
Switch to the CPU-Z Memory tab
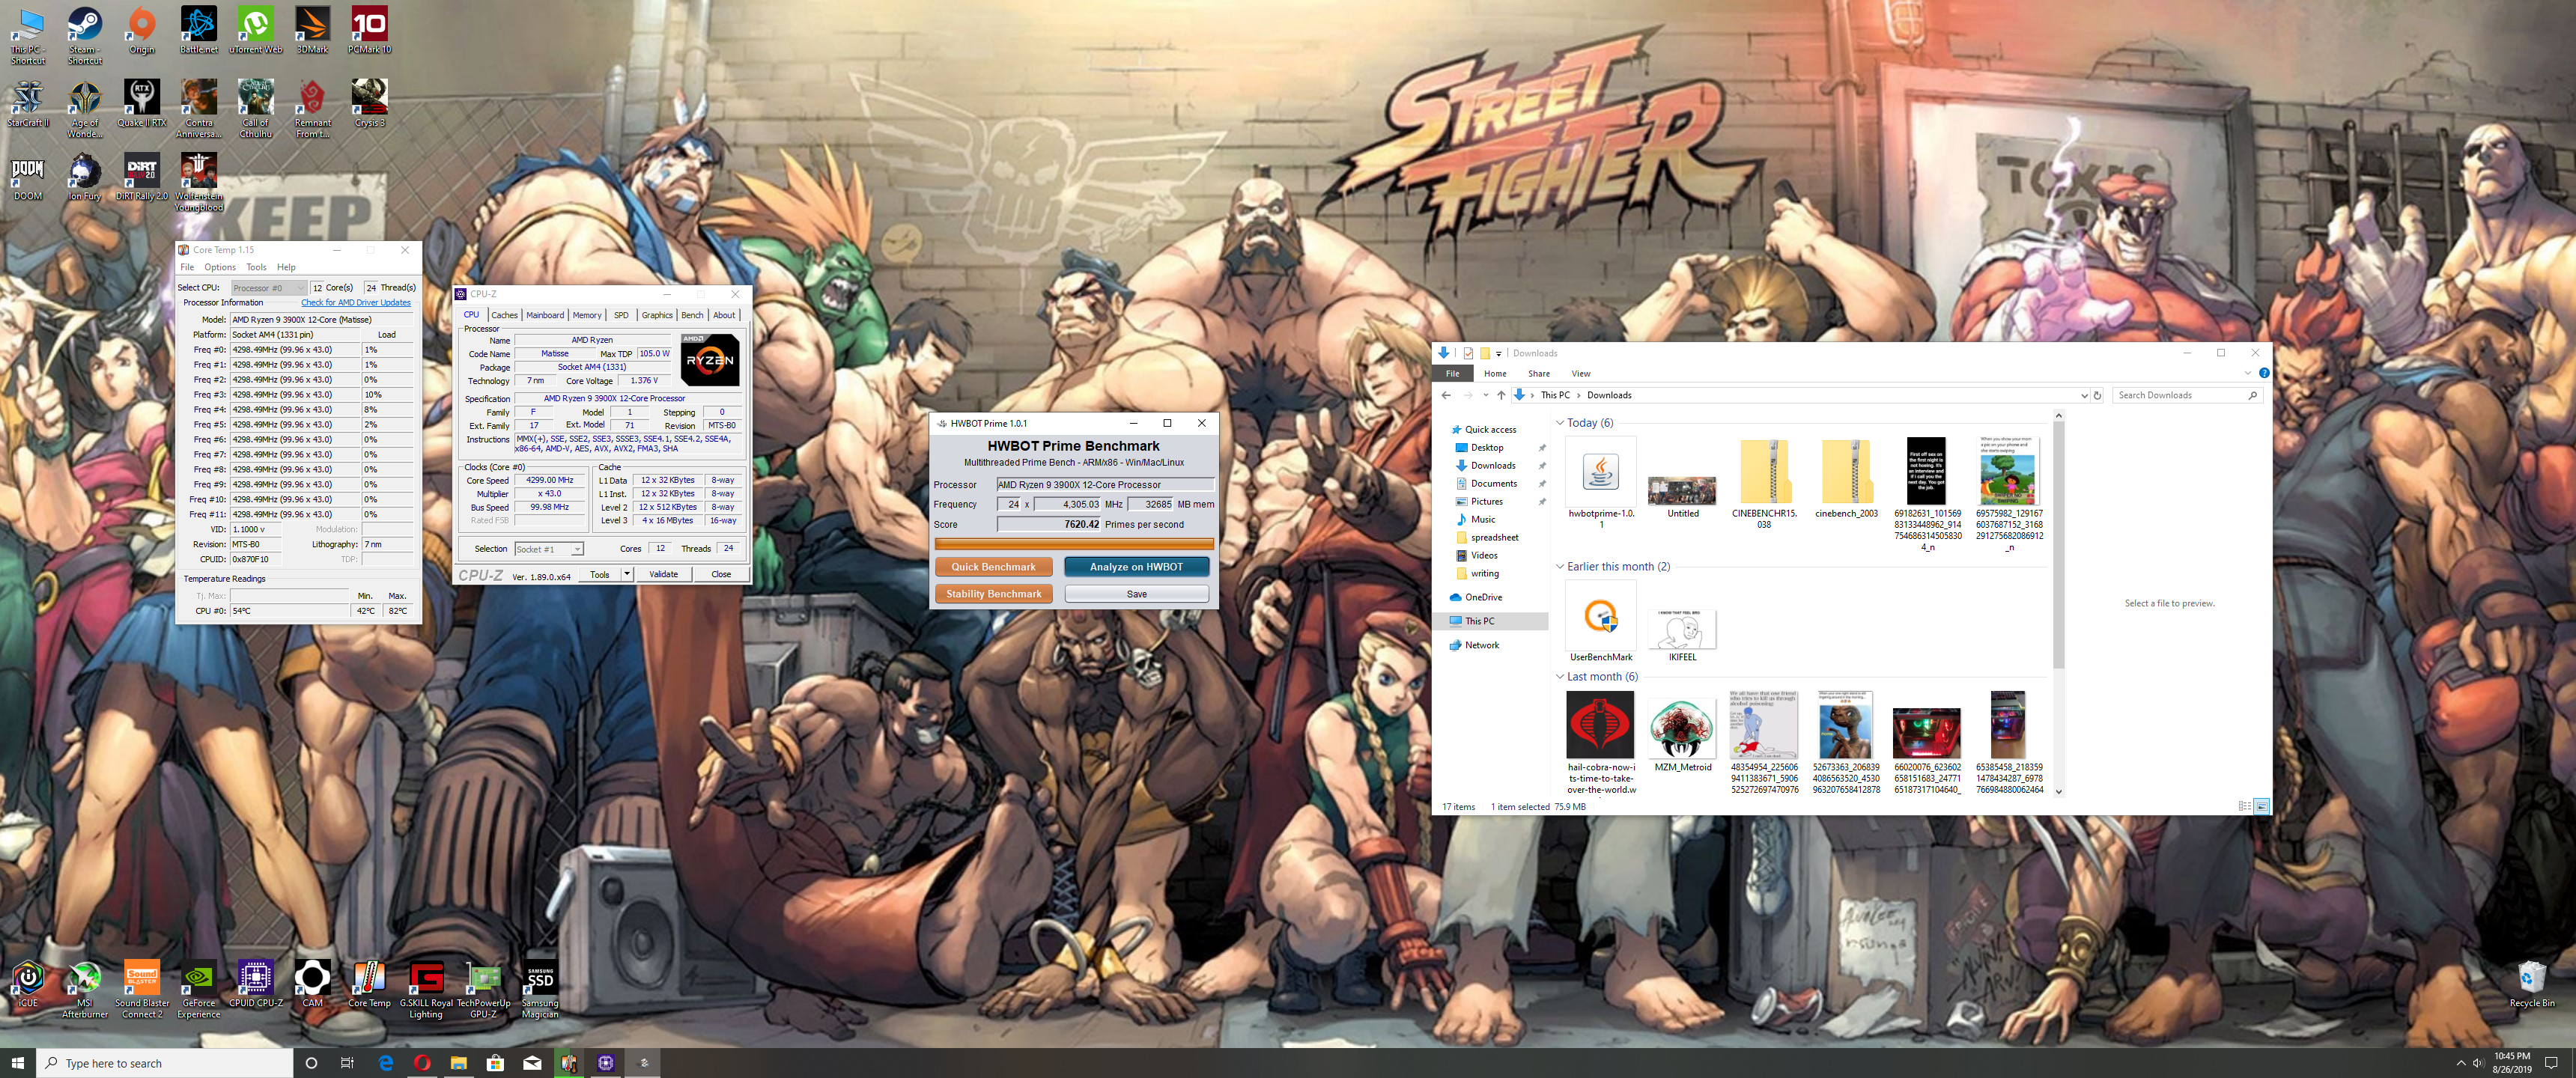(587, 315)
